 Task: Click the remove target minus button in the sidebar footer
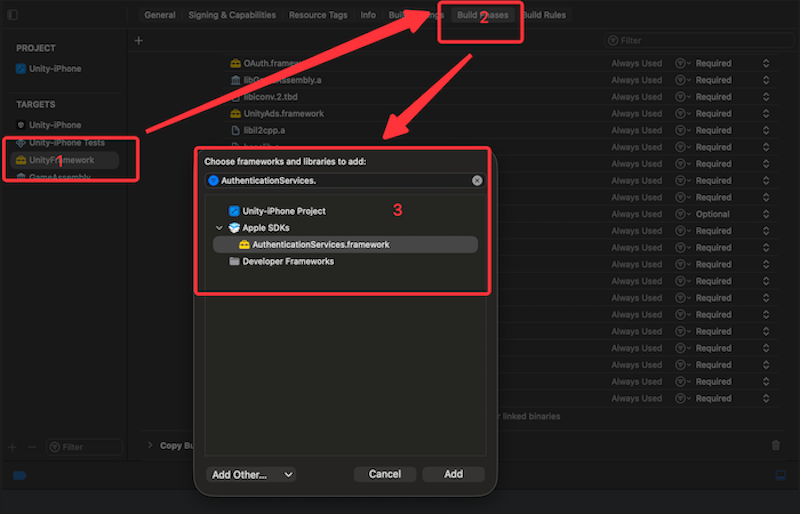pyautogui.click(x=31, y=447)
